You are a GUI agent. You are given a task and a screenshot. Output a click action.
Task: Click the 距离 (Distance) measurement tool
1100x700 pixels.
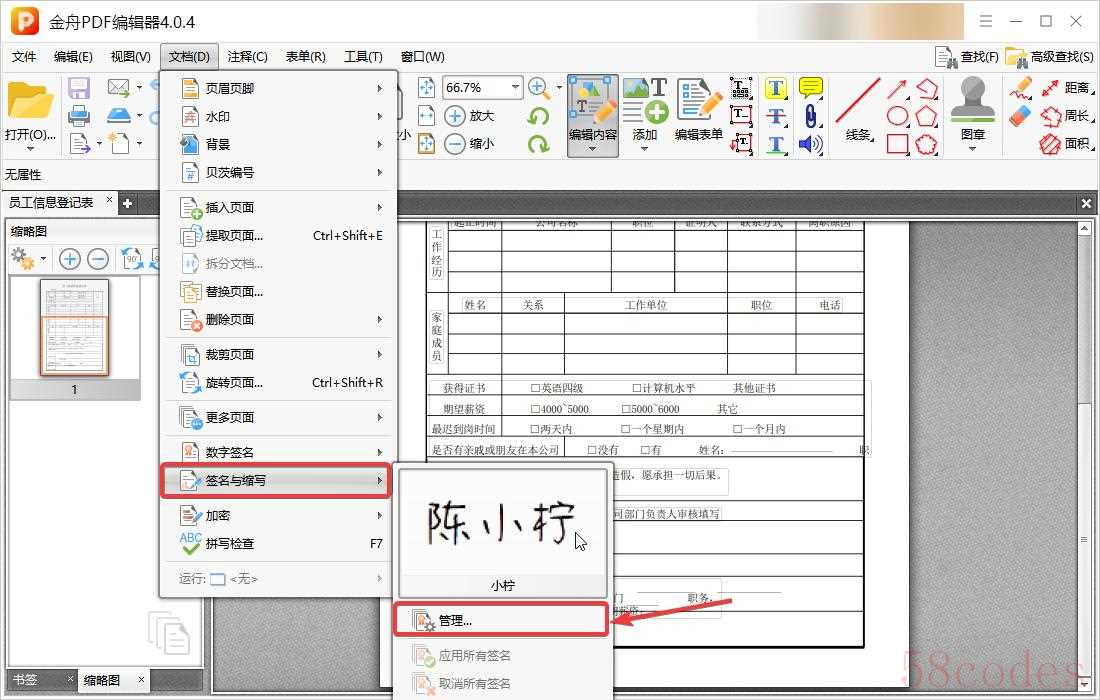click(1064, 88)
